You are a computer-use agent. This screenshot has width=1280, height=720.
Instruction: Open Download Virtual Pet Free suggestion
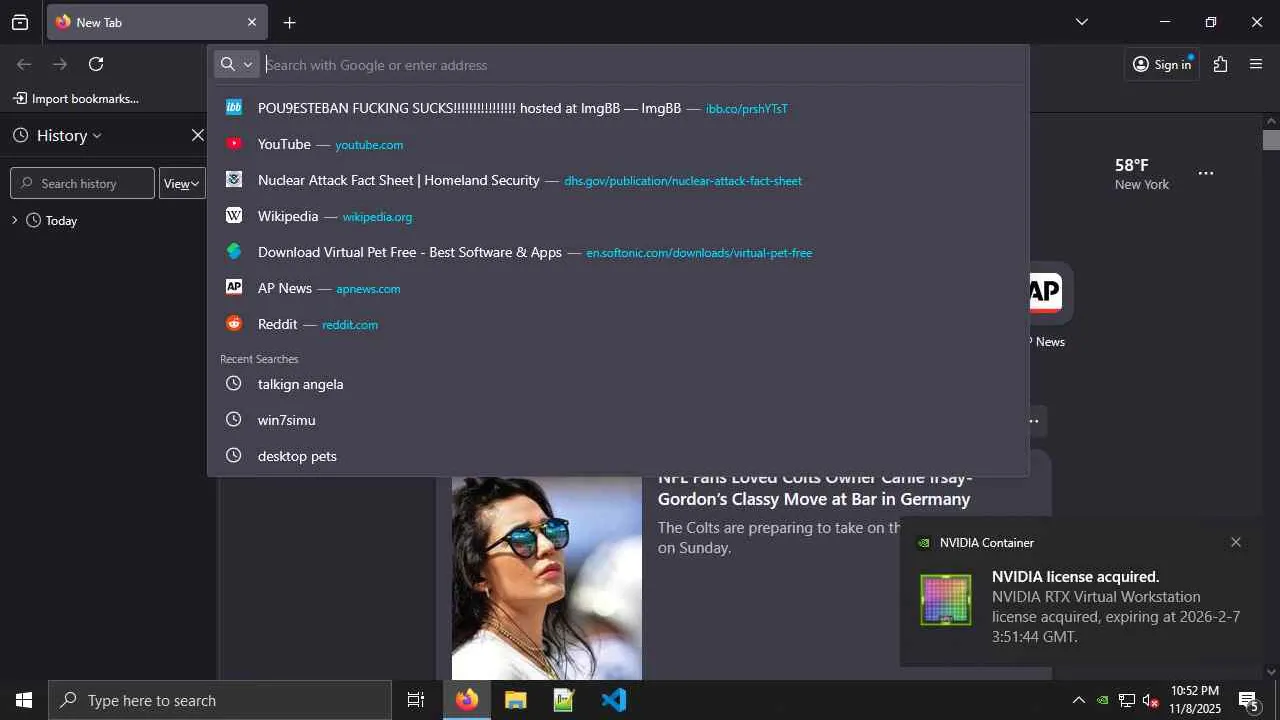click(x=618, y=252)
